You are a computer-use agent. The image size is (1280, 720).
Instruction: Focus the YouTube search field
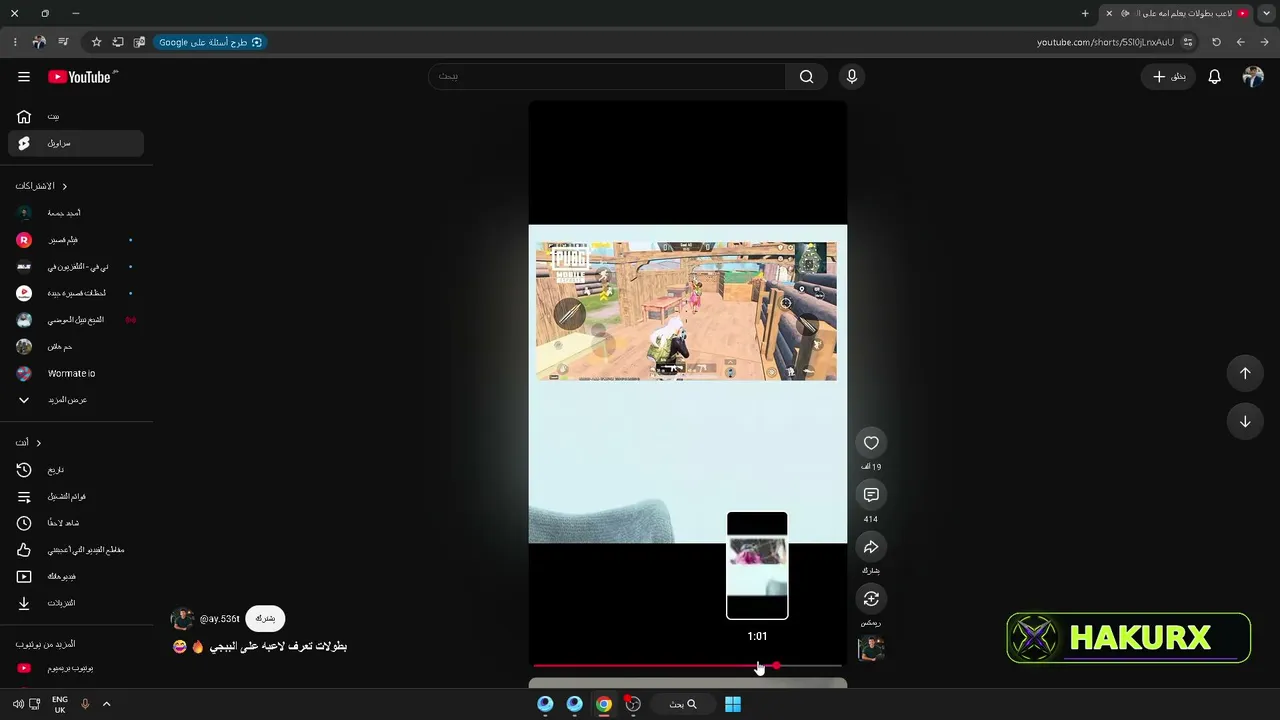607,77
